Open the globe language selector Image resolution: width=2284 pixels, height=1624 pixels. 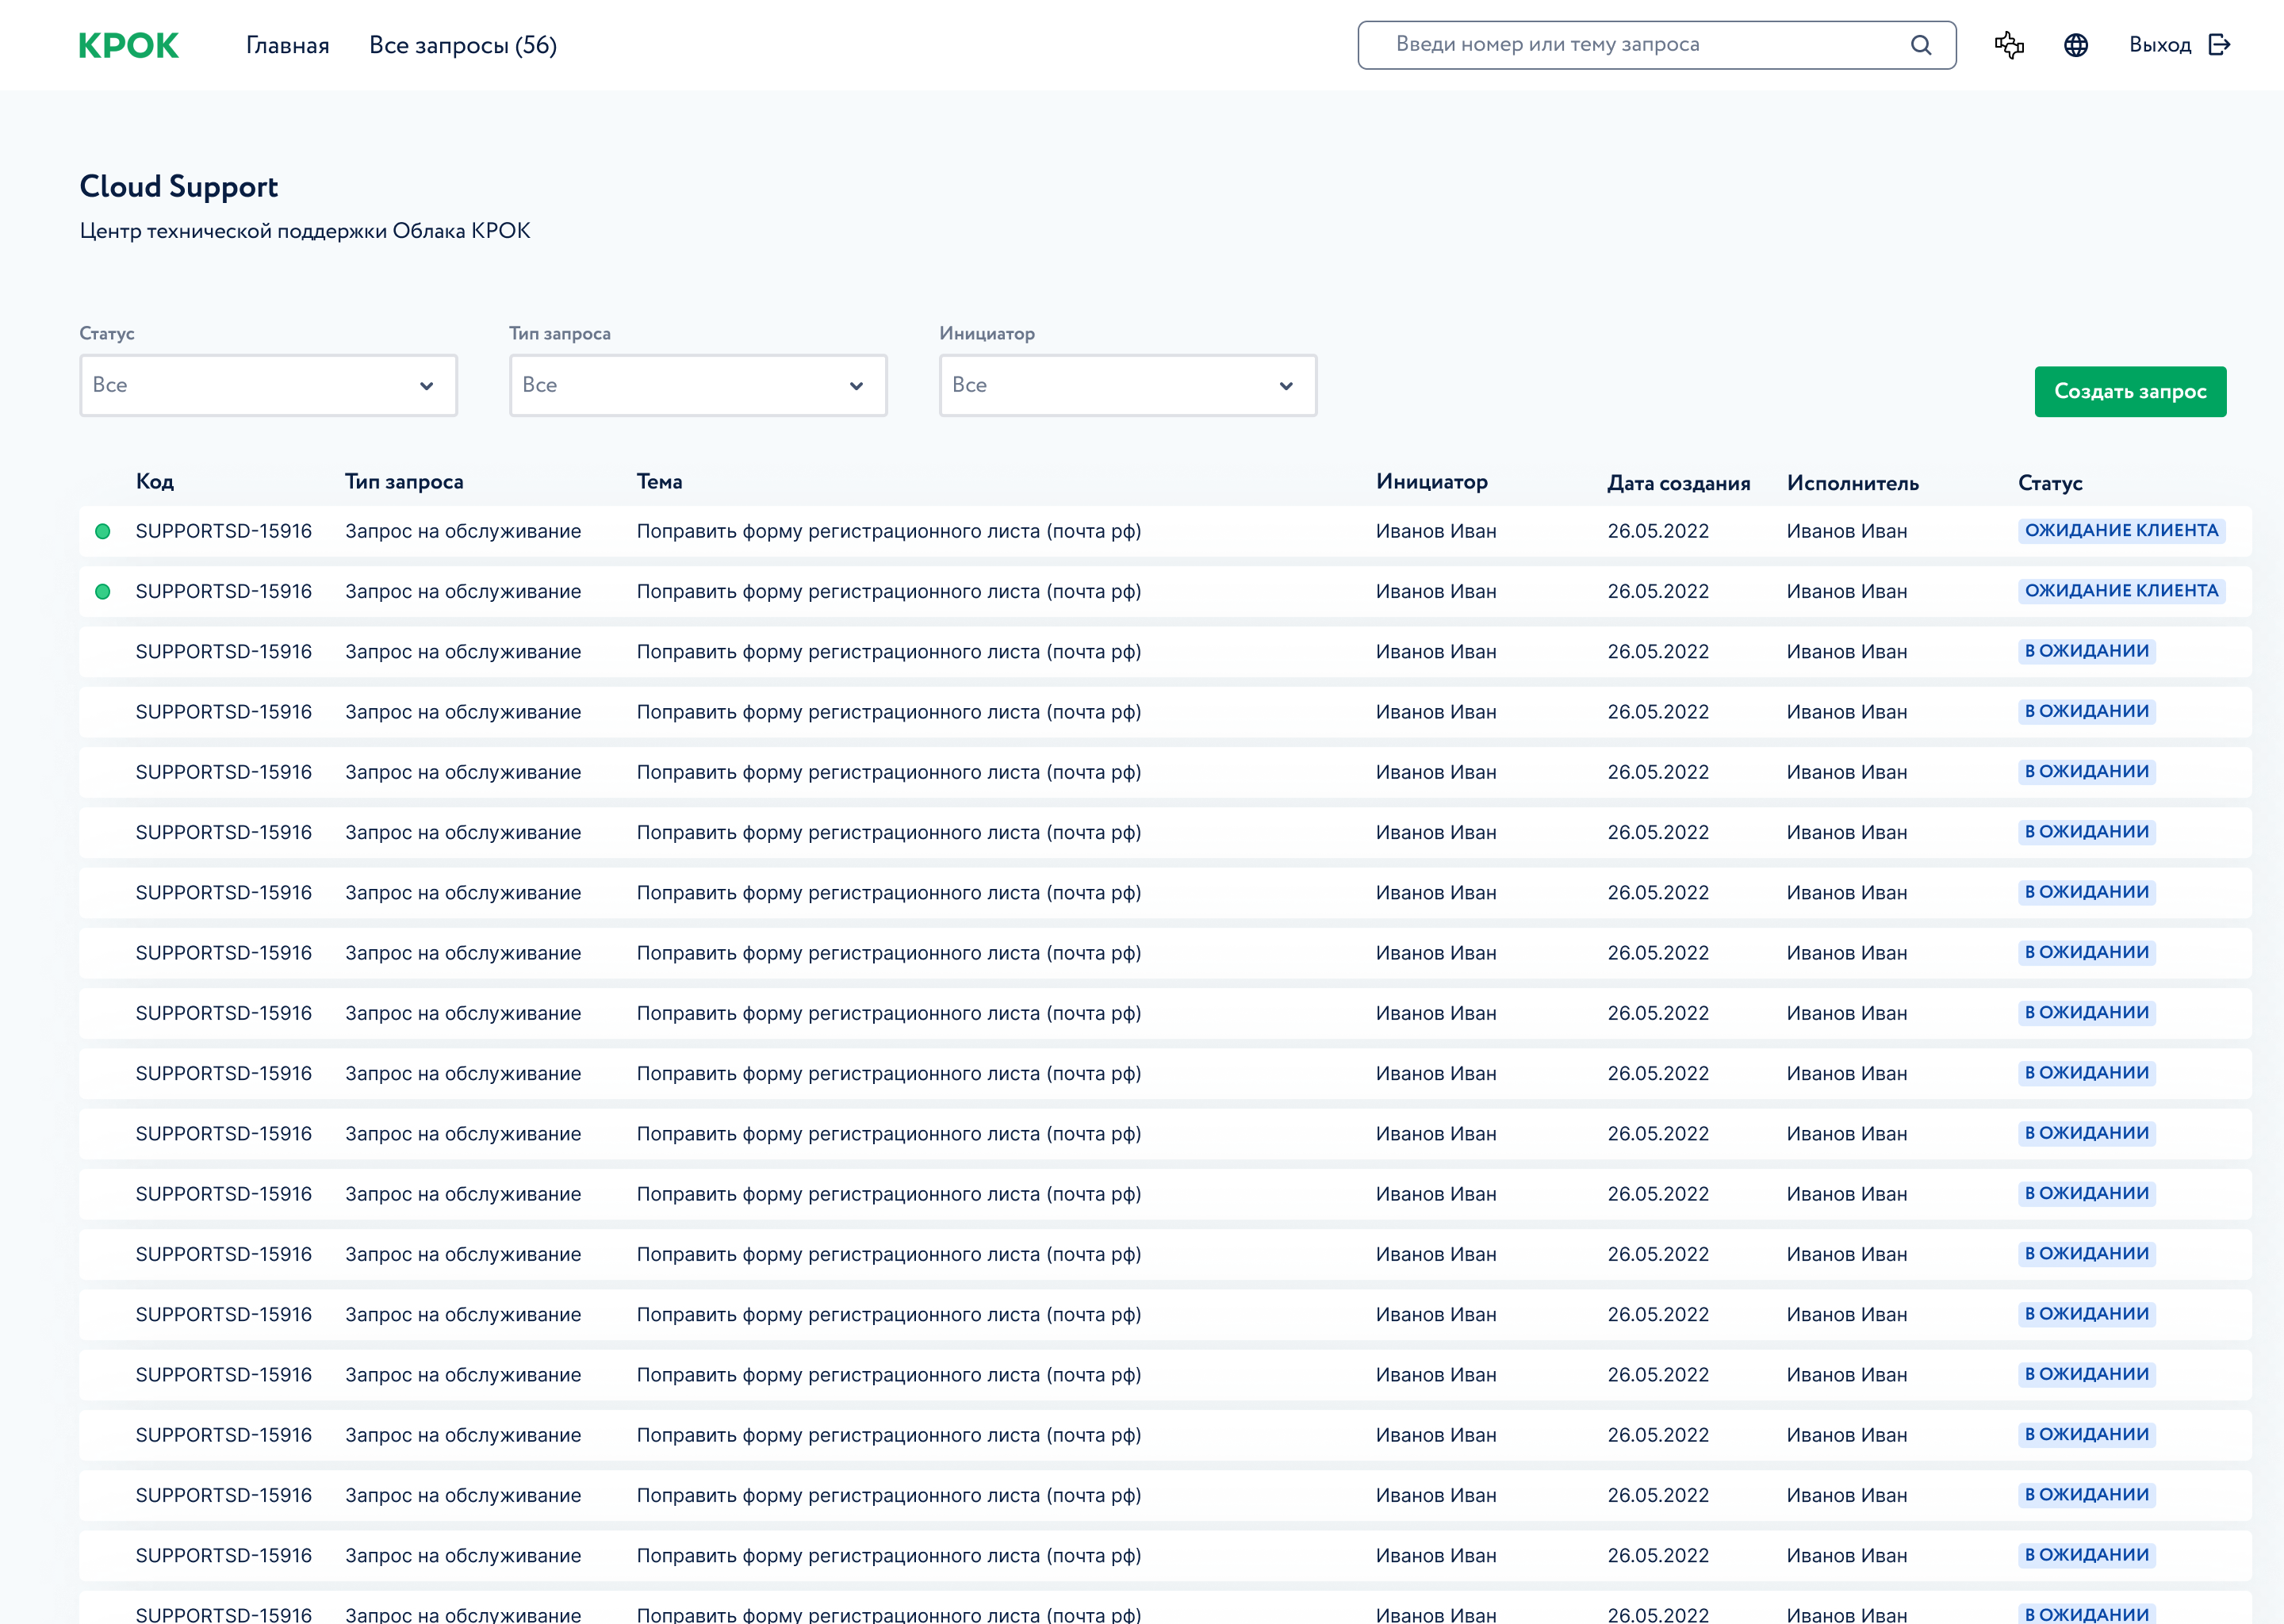click(x=2076, y=45)
